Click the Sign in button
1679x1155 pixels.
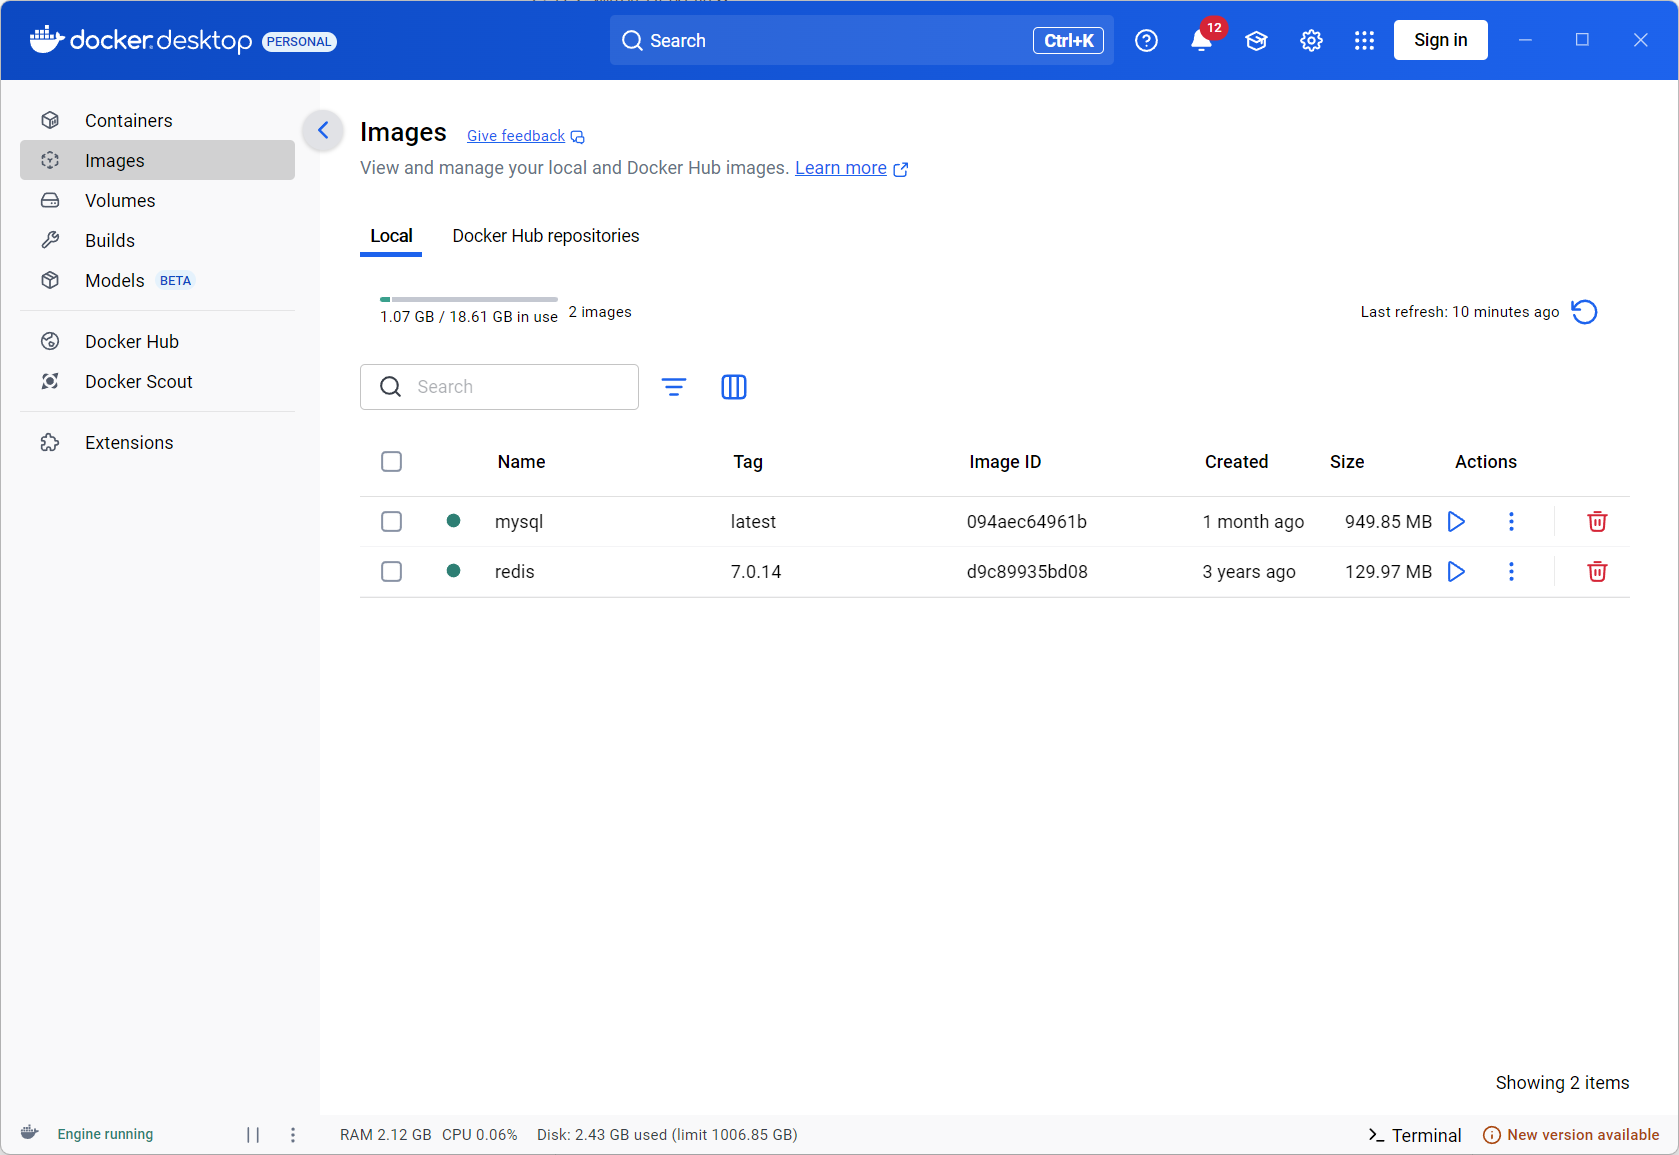coord(1440,40)
